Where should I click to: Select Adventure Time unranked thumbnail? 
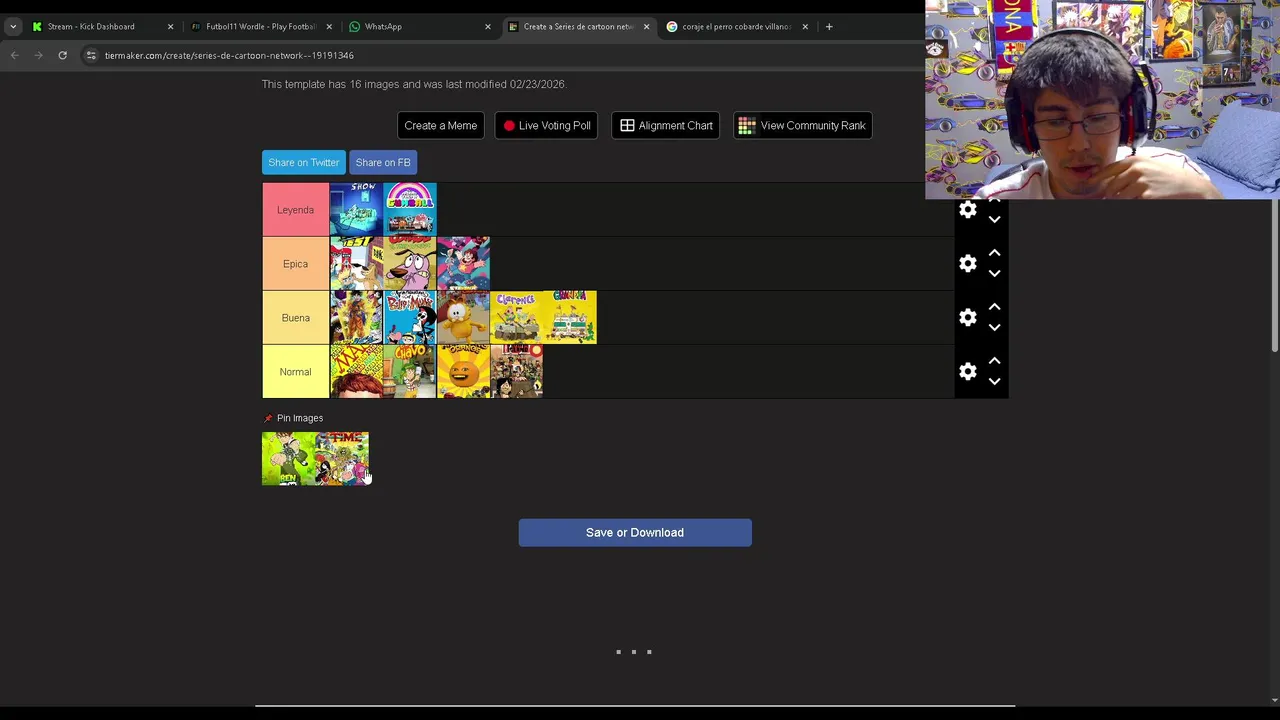[x=342, y=459]
